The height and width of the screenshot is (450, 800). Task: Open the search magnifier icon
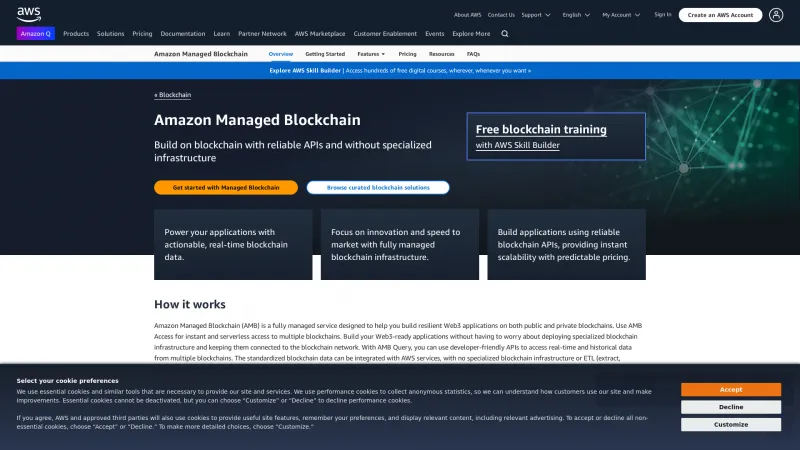point(505,34)
